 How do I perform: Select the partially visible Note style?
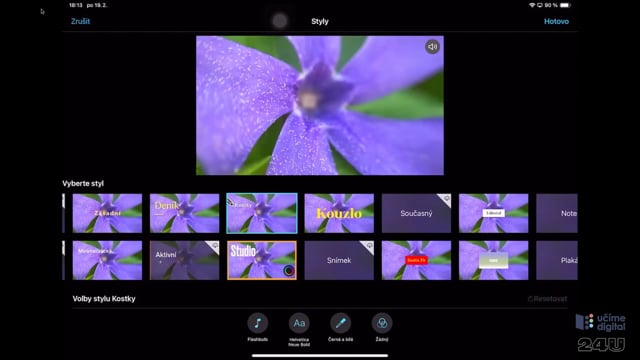coord(557,213)
